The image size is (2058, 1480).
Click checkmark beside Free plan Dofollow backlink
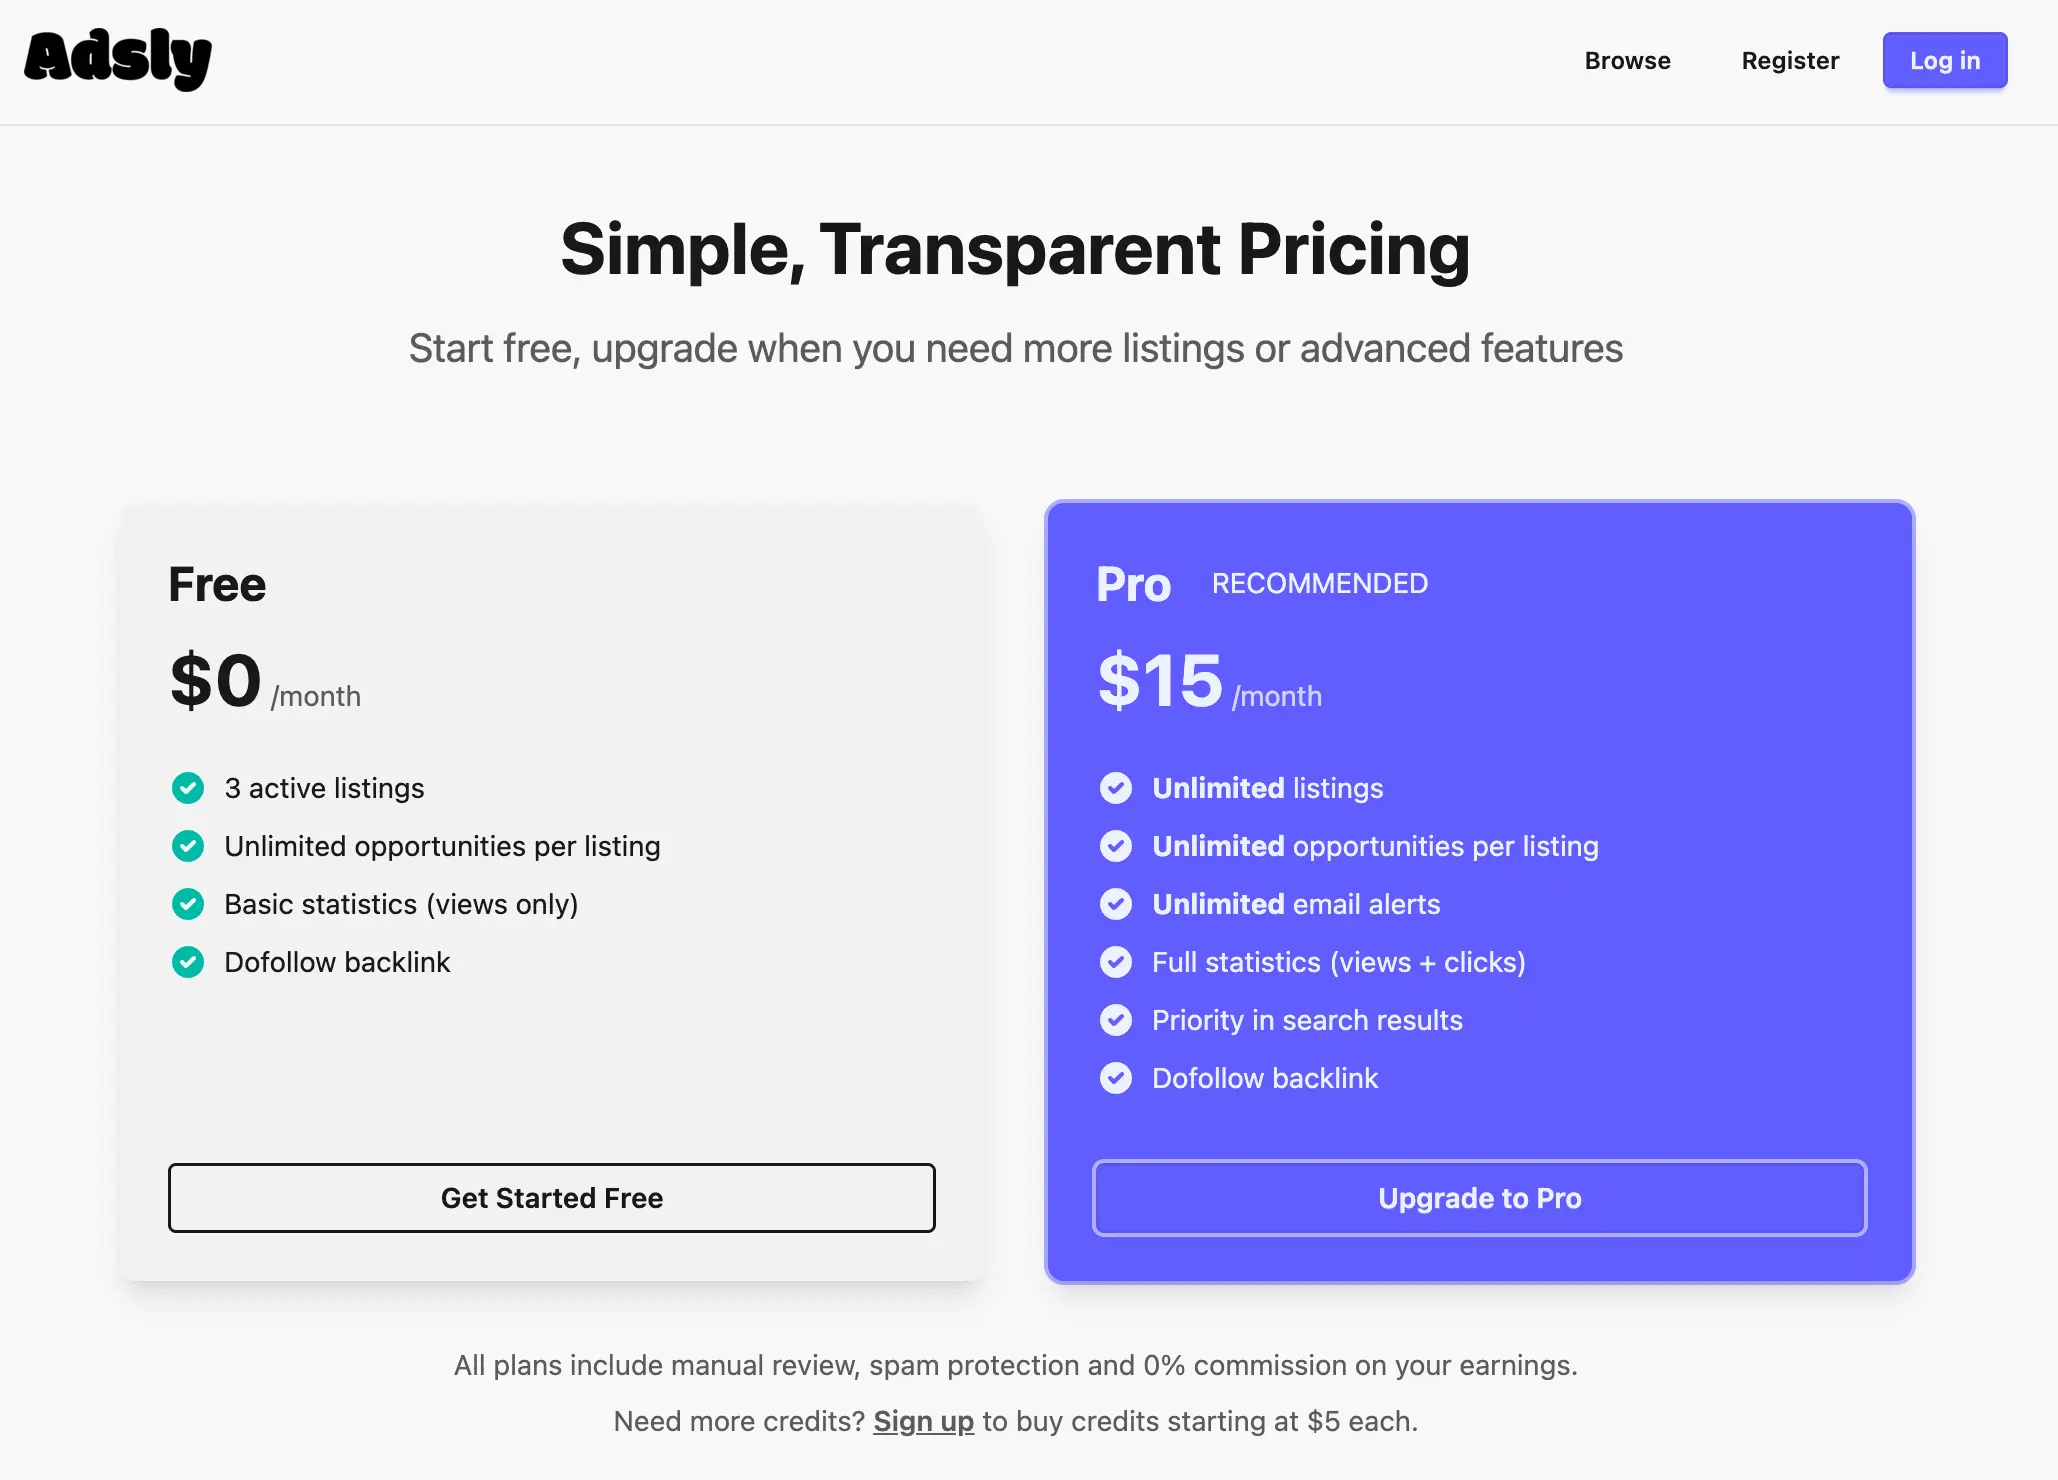[188, 962]
